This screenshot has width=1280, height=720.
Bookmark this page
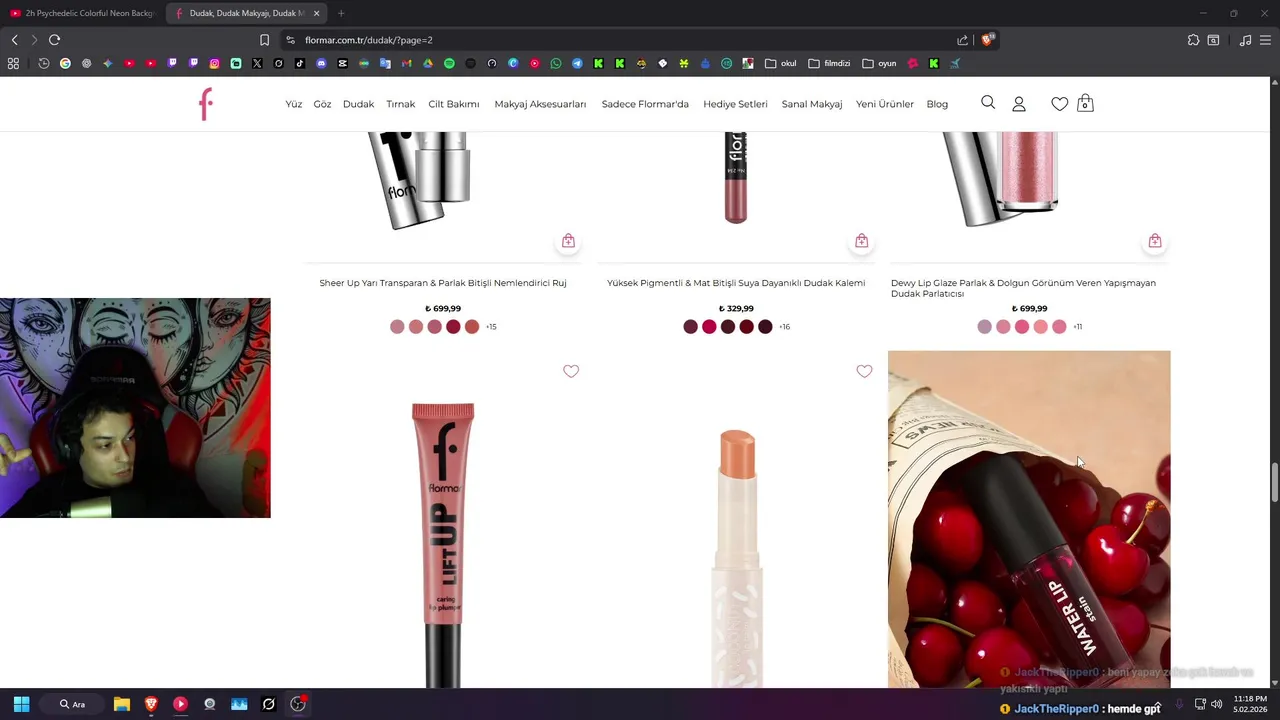click(264, 40)
